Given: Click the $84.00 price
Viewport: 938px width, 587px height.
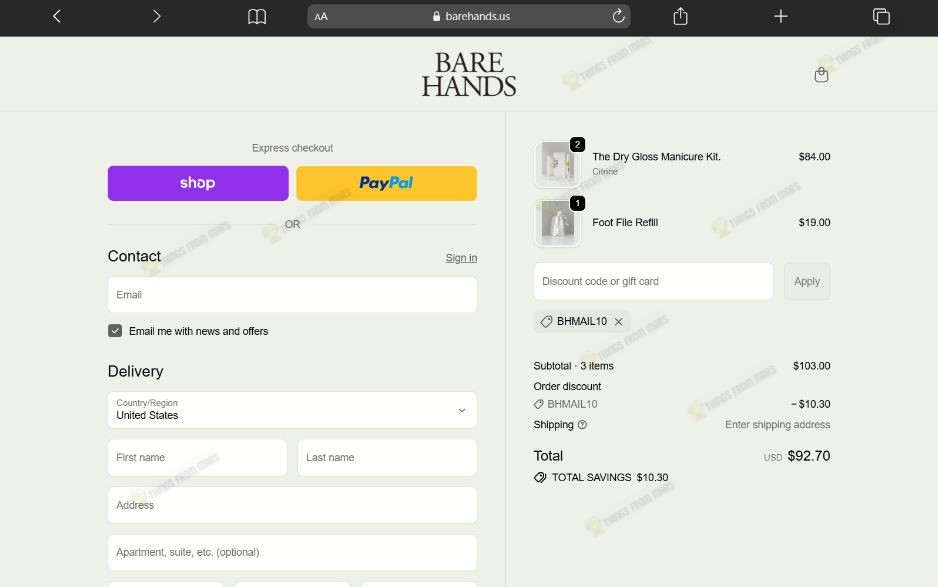Looking at the screenshot, I should coord(814,157).
